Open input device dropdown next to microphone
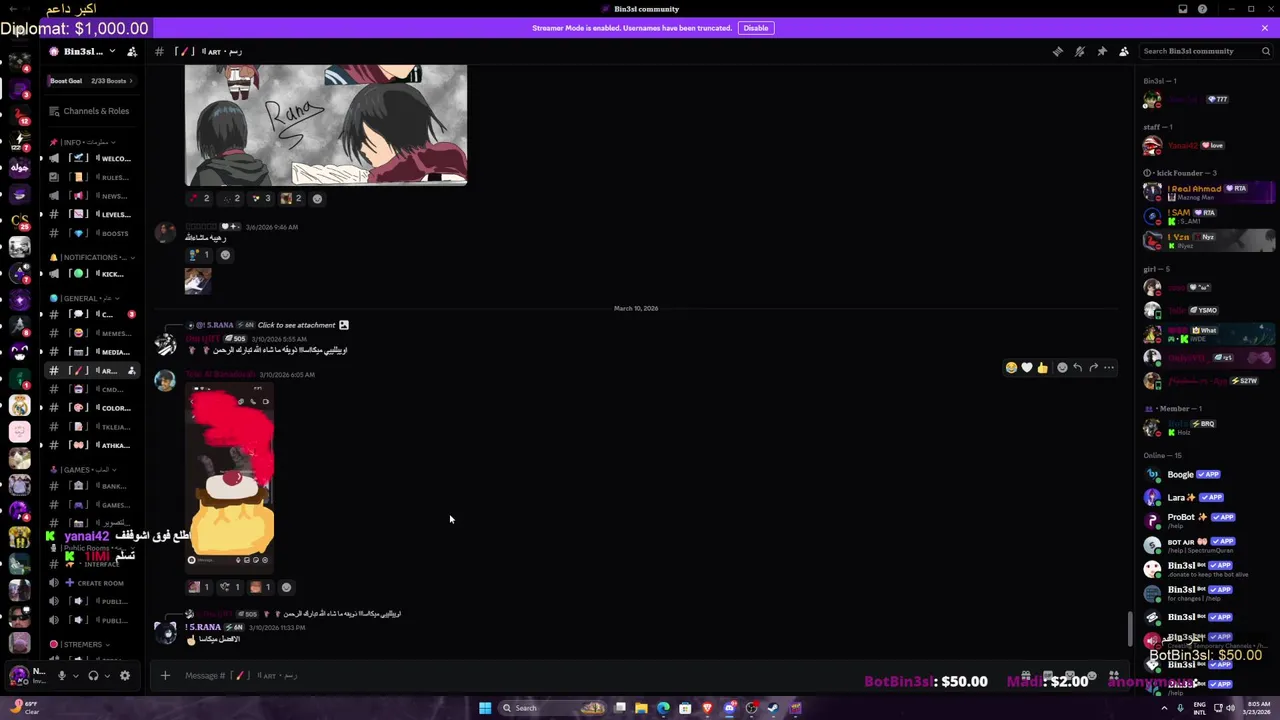This screenshot has height=720, width=1280. tap(75, 676)
